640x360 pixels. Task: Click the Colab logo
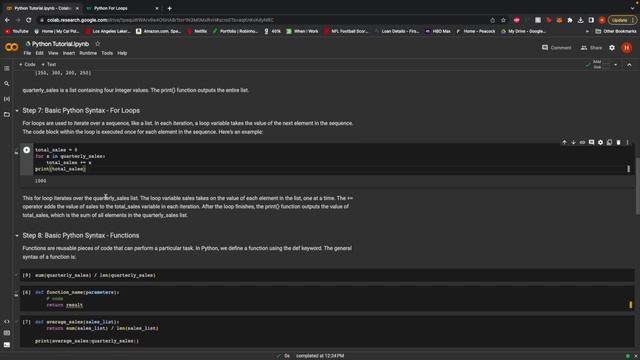[11, 47]
